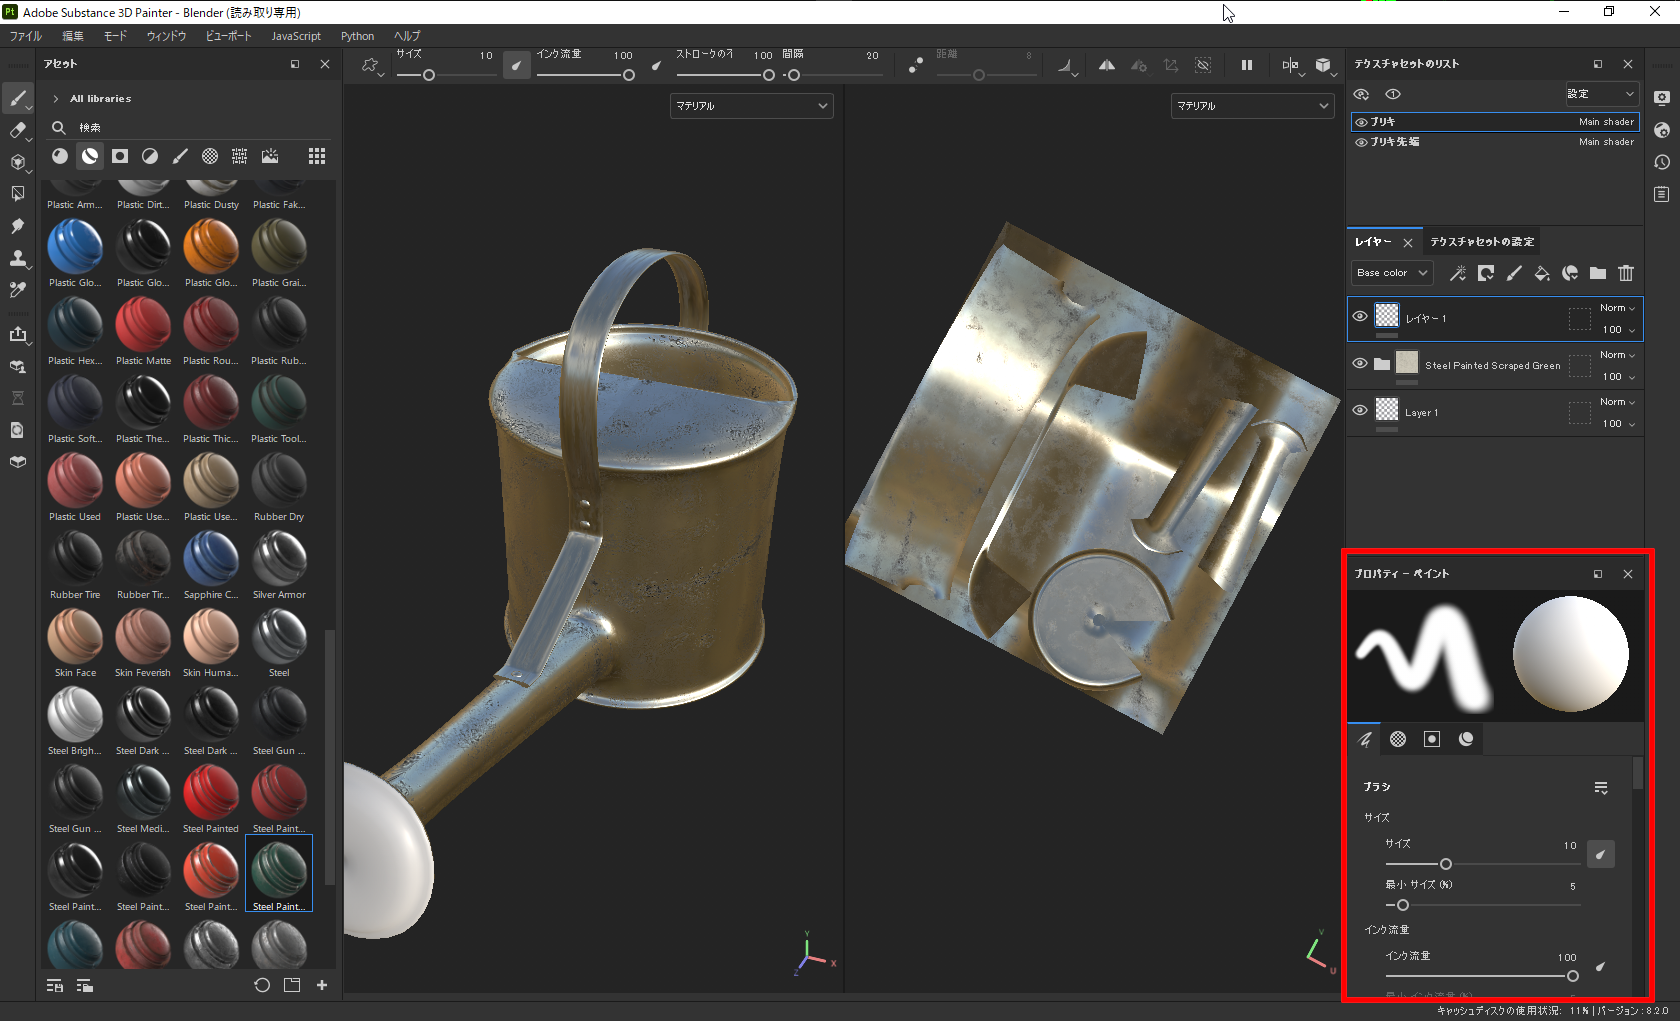Screen dimensions: 1680x1021
Task: Pause the engine rendering
Action: (x=1247, y=66)
